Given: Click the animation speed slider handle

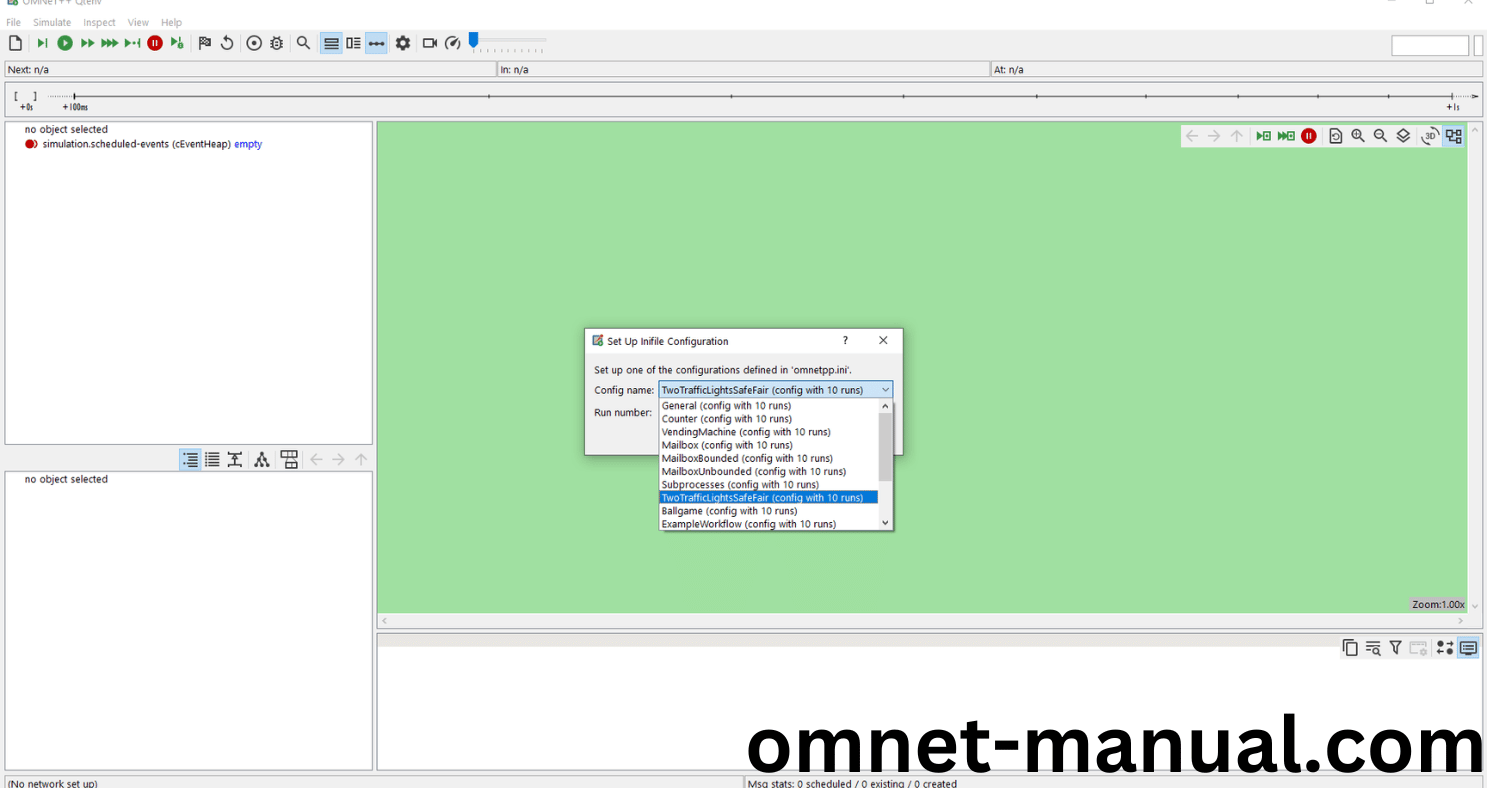Looking at the screenshot, I should [474, 40].
